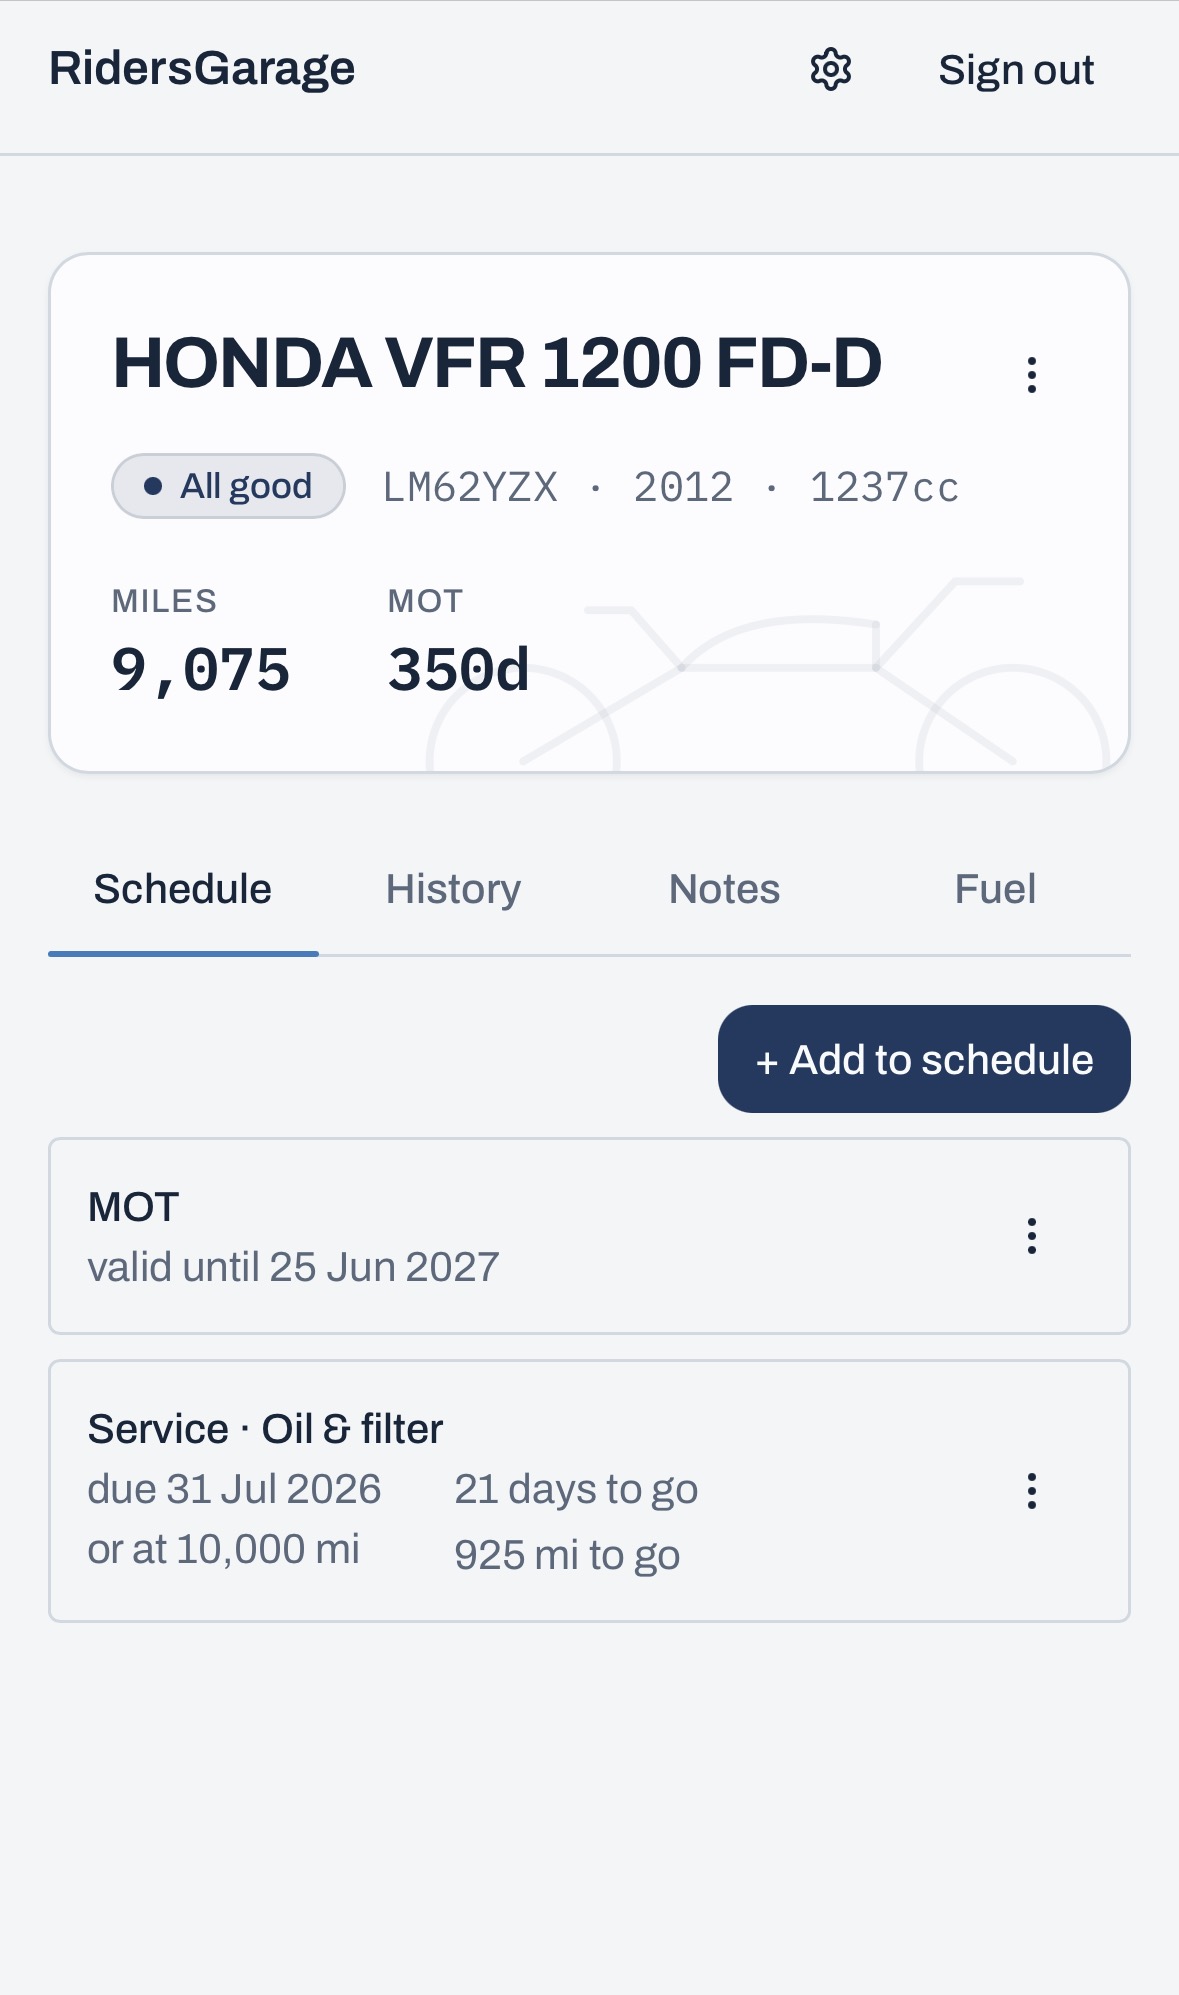This screenshot has width=1179, height=1995.
Task: Click the MOT 350d countdown value
Action: pos(458,670)
